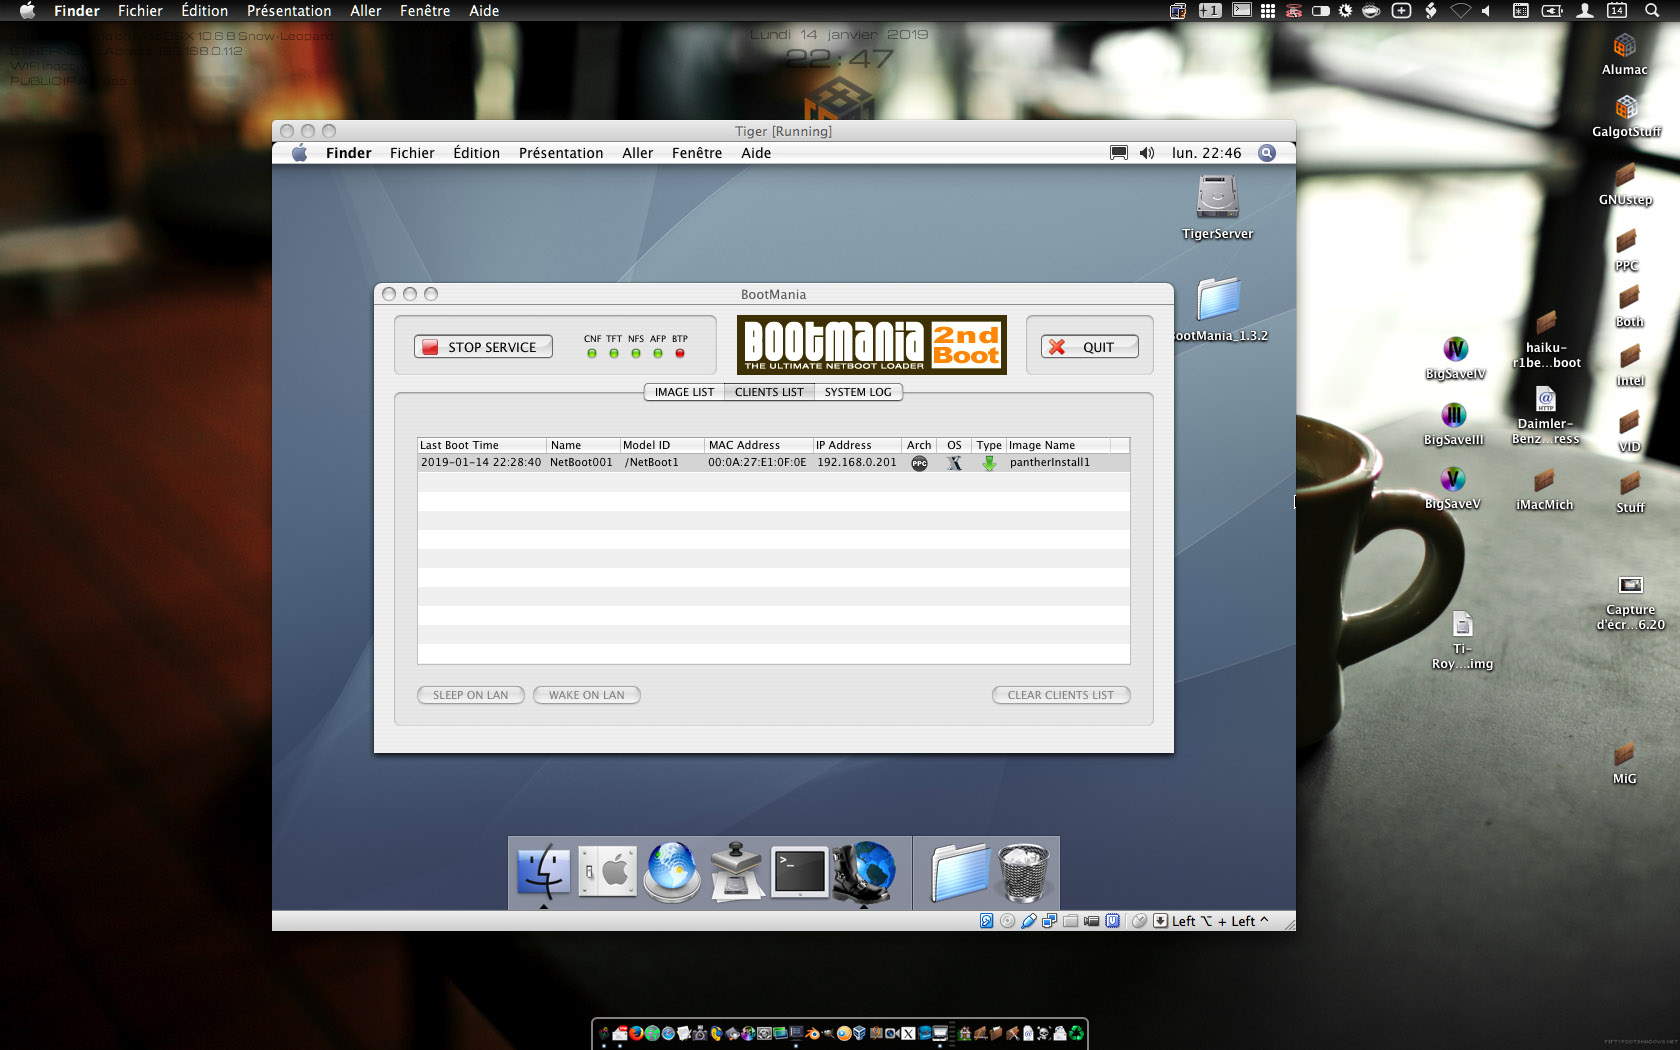Open the blue folder in the Tiger dock

(x=960, y=872)
